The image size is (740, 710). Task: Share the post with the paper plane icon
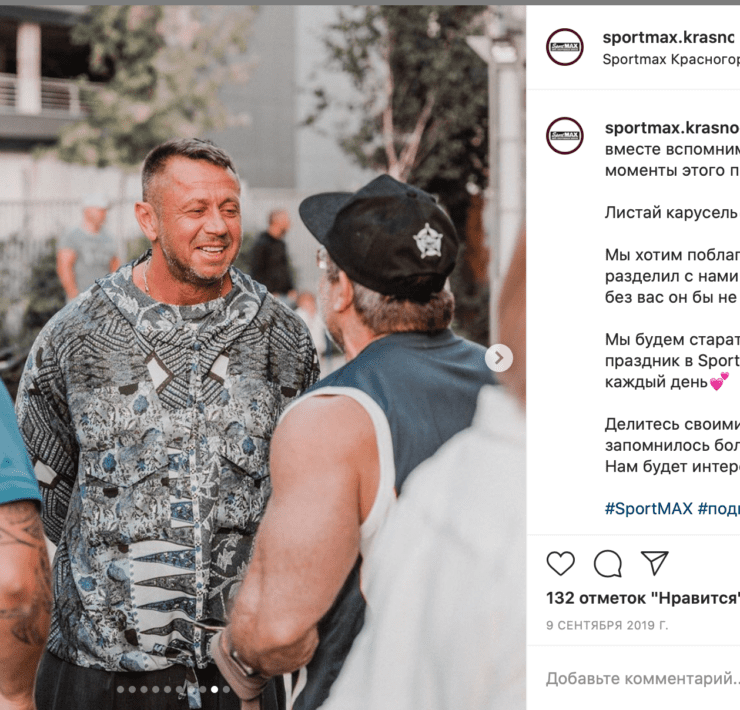[x=655, y=563]
